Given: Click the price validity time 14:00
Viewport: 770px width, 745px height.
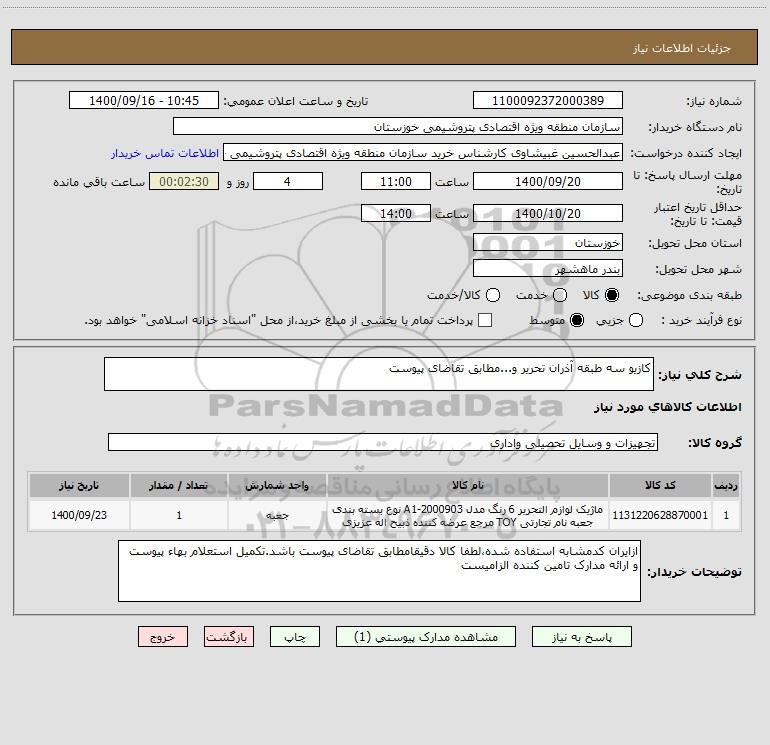Looking at the screenshot, I should tap(396, 213).
